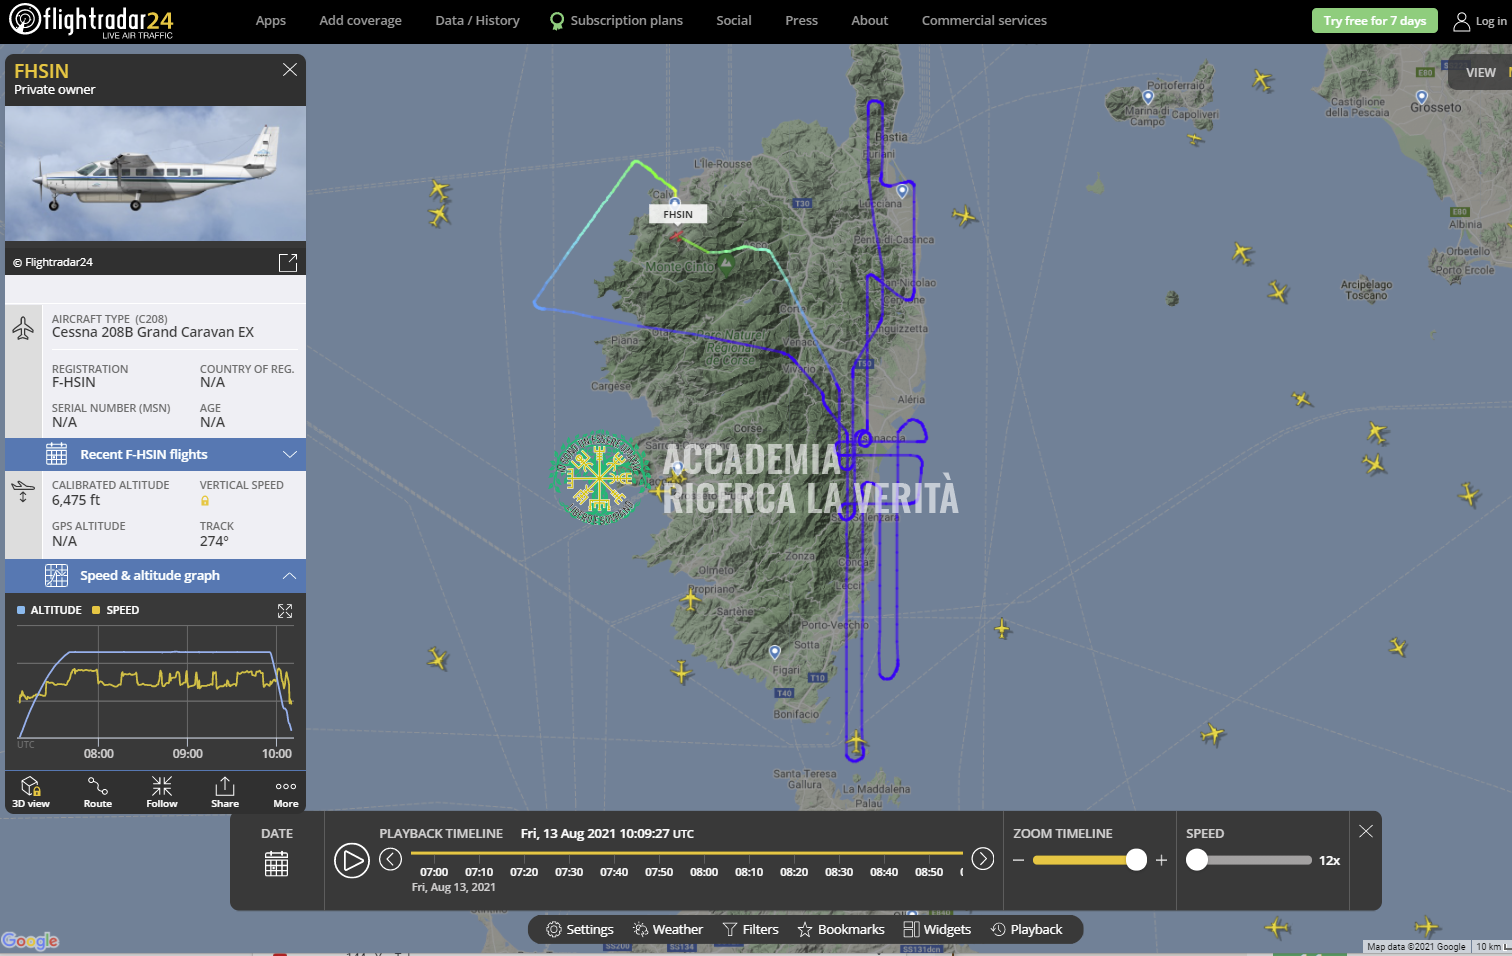The image size is (1512, 956).
Task: Expand the aircraft photo to full size
Action: coord(288,262)
